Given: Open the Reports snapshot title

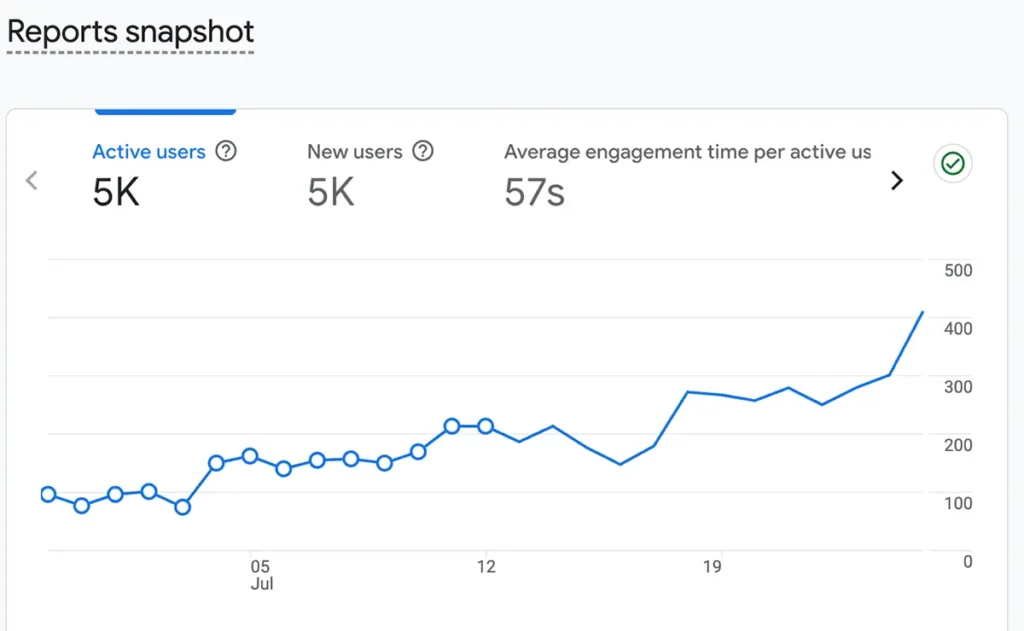Looking at the screenshot, I should click(131, 31).
